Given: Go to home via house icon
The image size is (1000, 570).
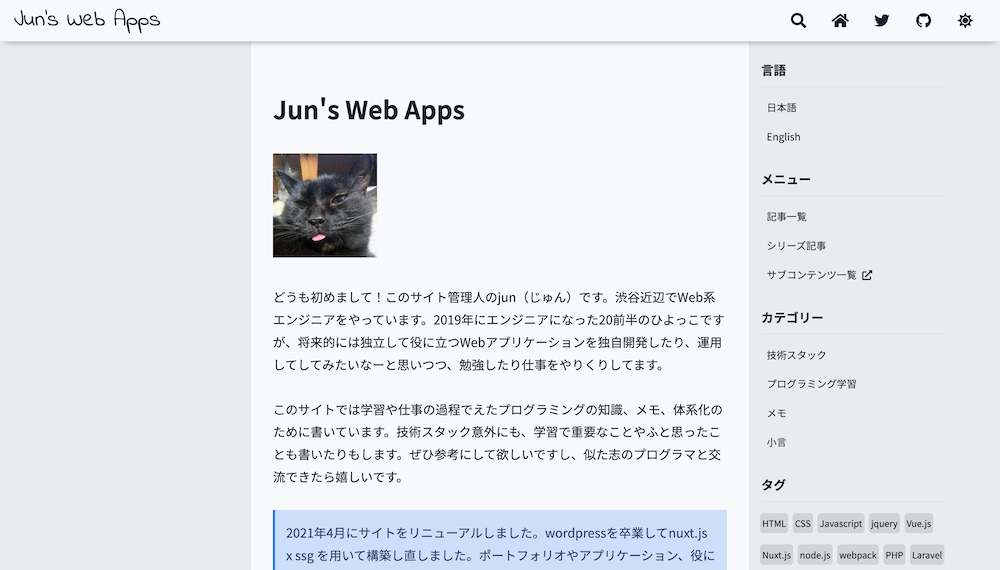Looking at the screenshot, I should coord(840,20).
